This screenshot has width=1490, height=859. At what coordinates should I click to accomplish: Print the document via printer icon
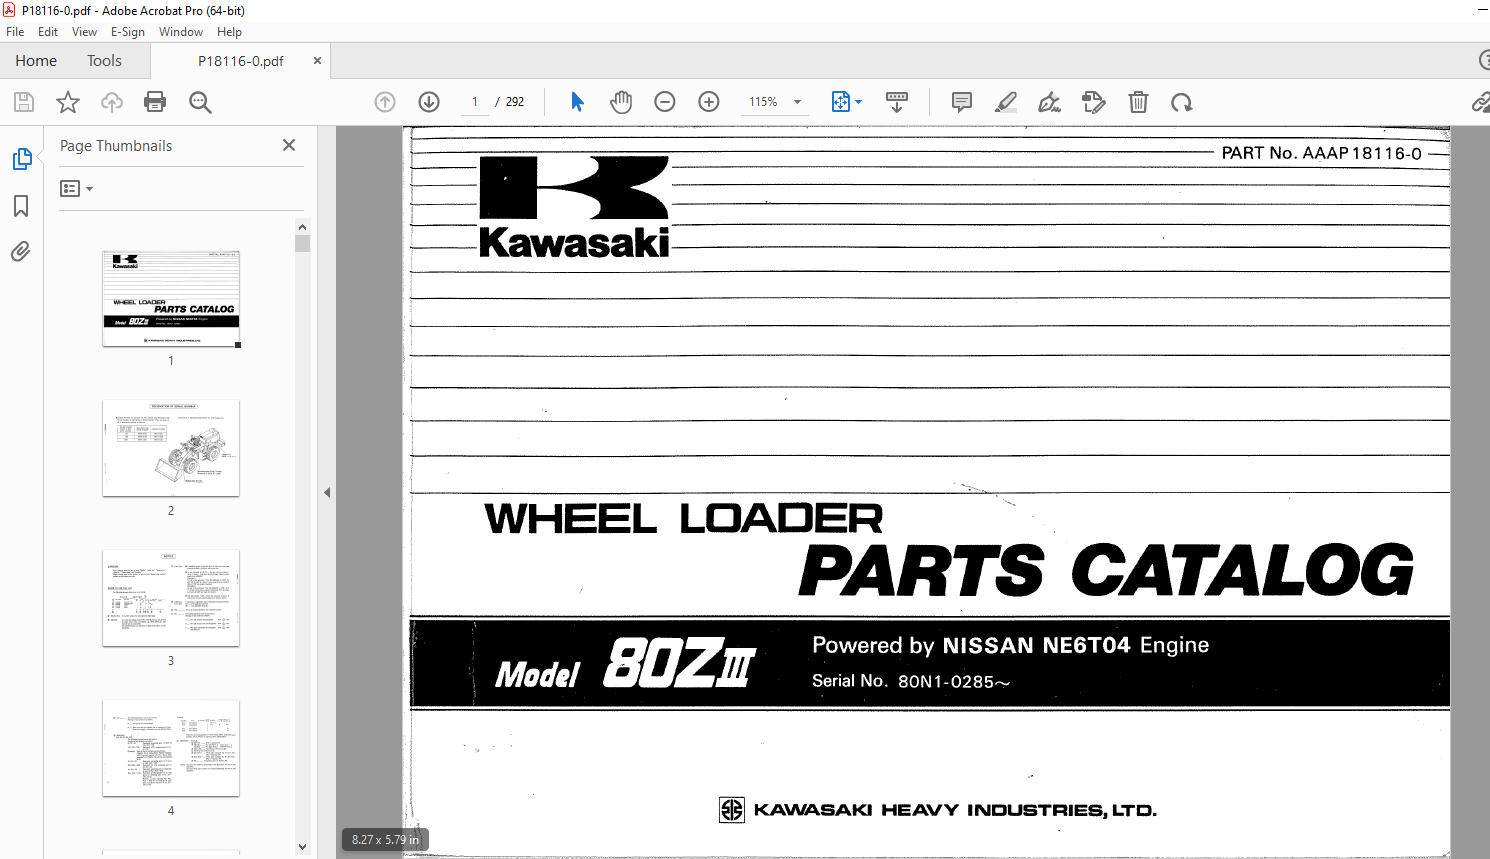point(155,102)
